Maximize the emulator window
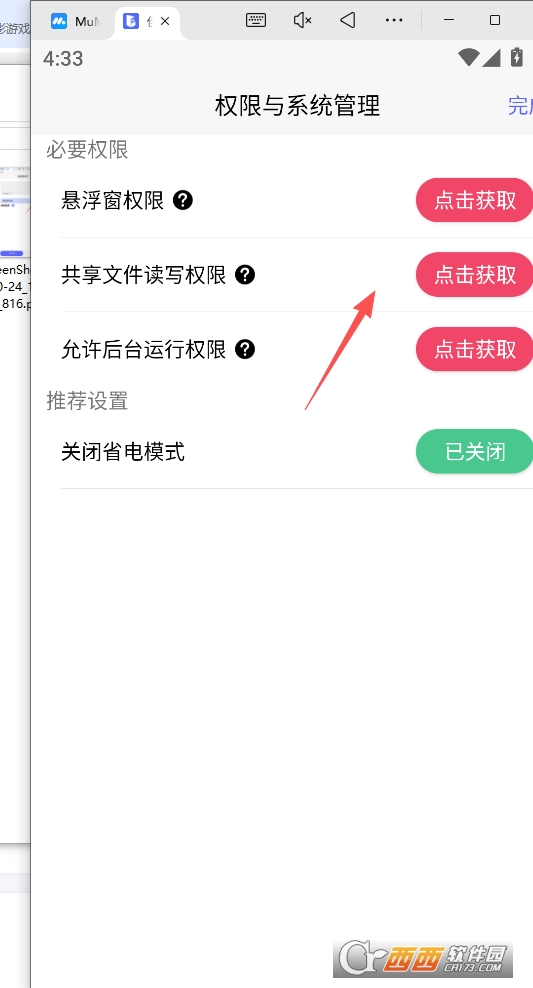 click(x=495, y=20)
